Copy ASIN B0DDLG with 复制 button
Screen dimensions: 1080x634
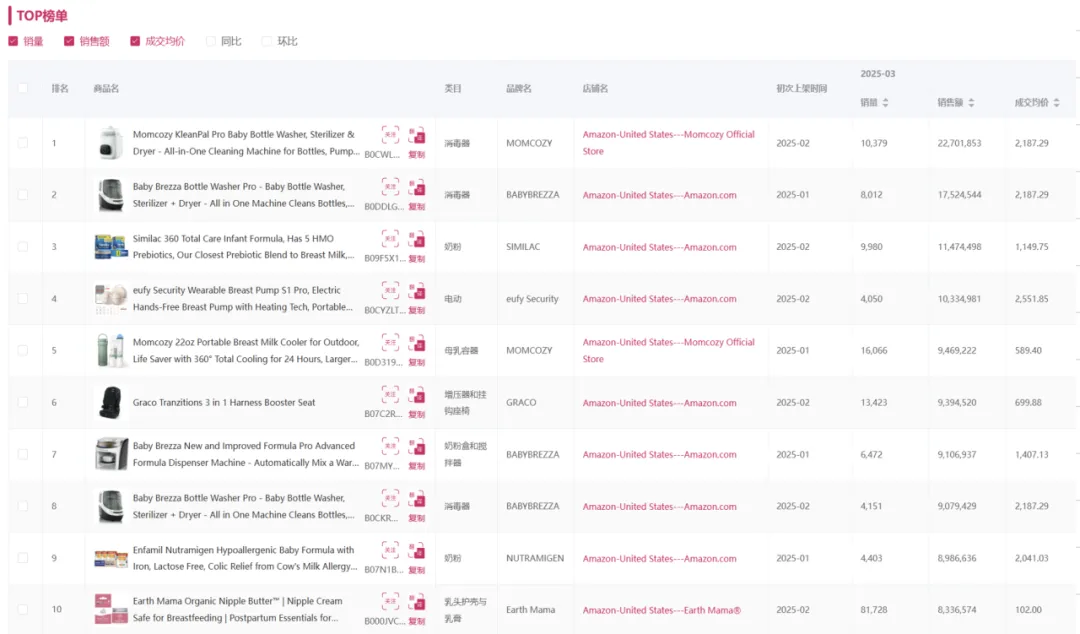pyautogui.click(x=417, y=206)
